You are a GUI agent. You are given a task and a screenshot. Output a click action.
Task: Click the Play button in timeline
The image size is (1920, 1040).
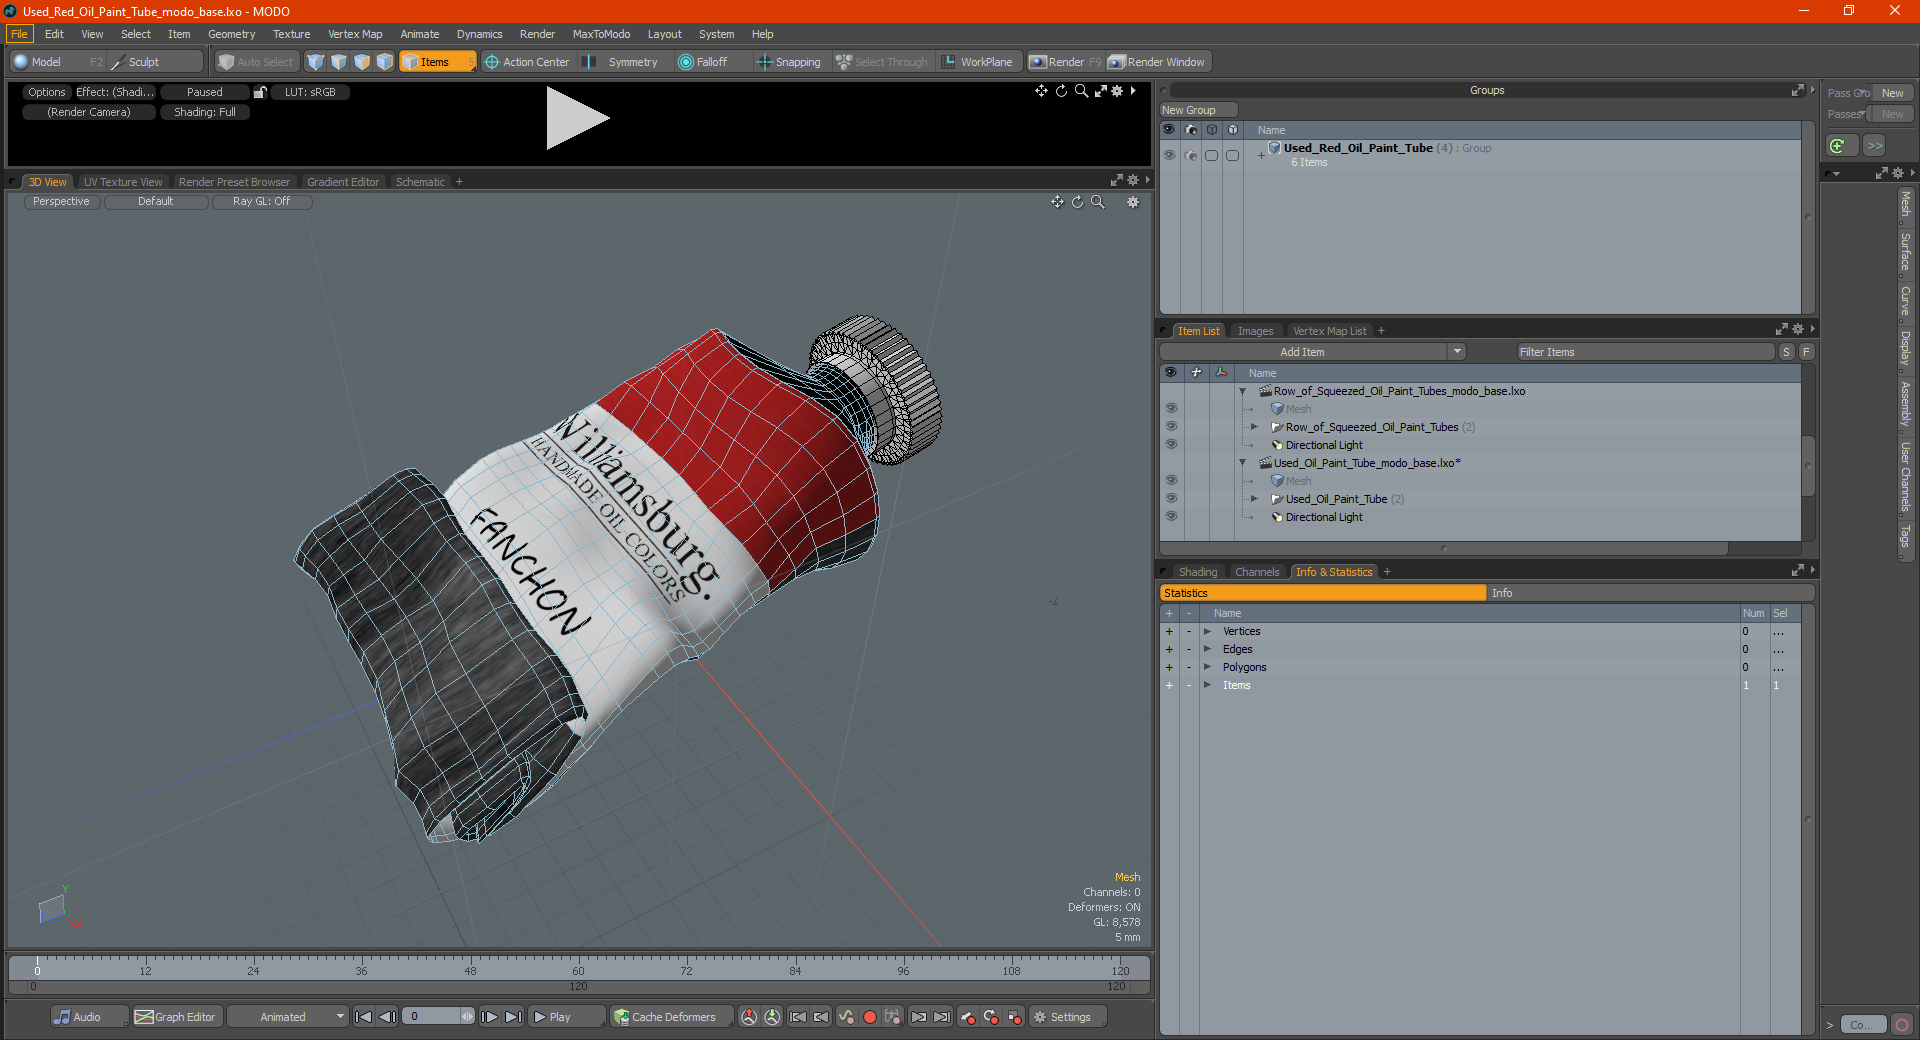click(565, 1017)
